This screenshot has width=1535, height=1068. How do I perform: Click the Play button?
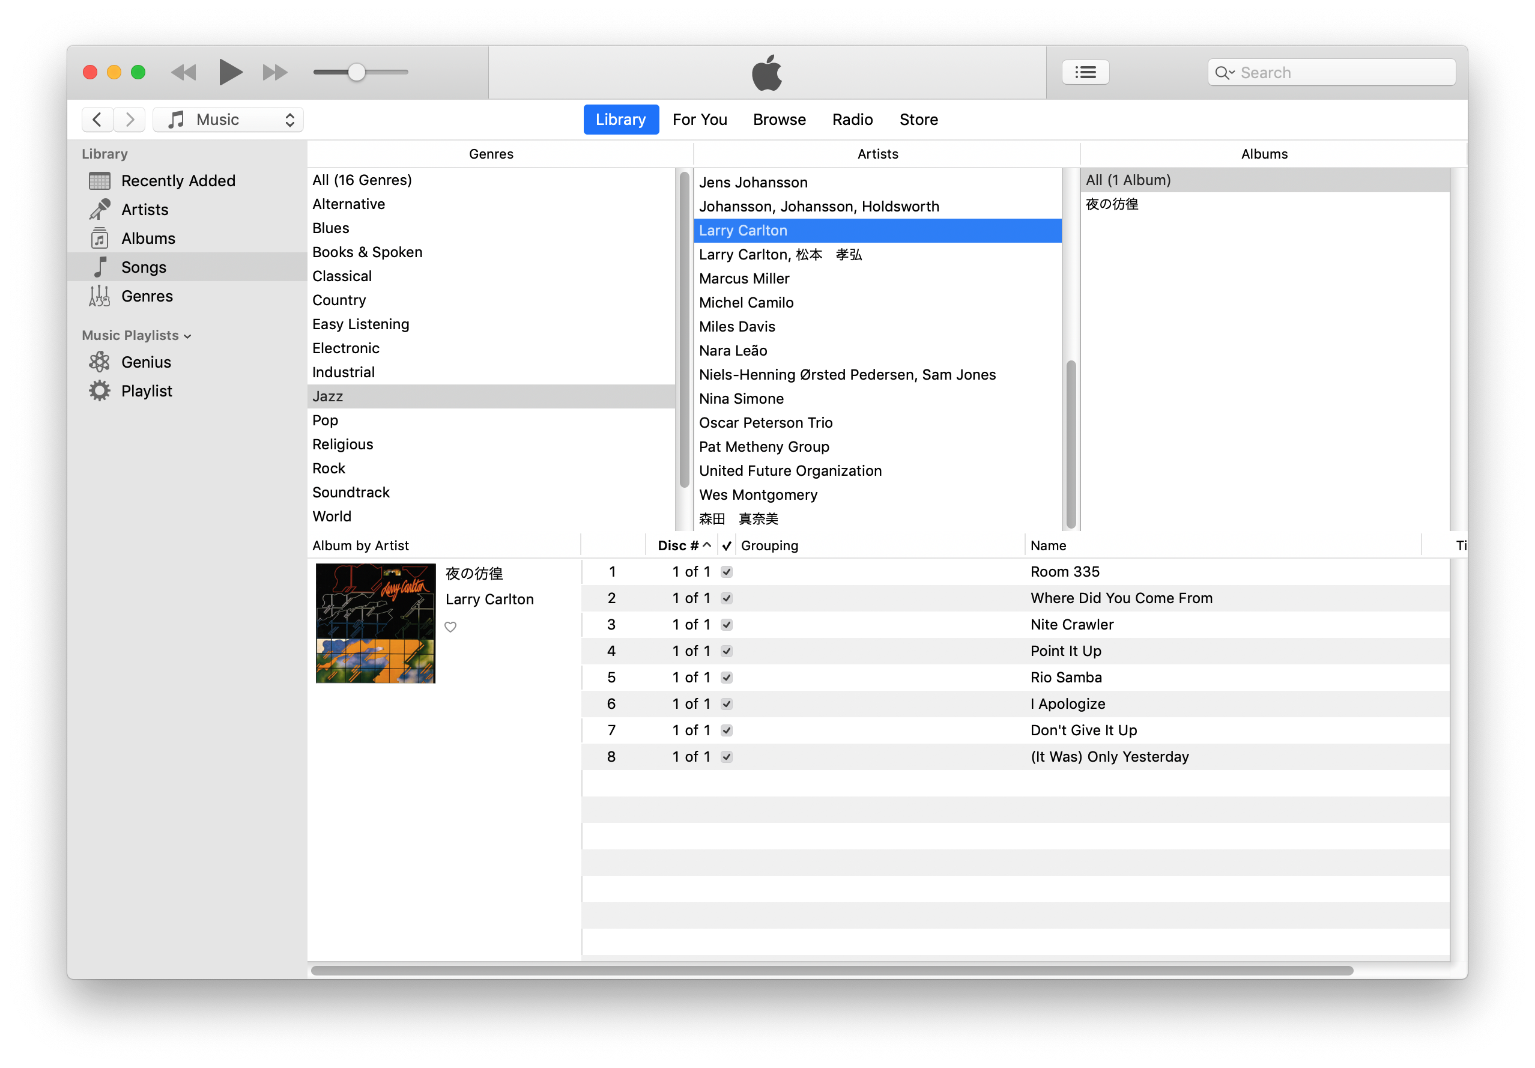tap(230, 72)
